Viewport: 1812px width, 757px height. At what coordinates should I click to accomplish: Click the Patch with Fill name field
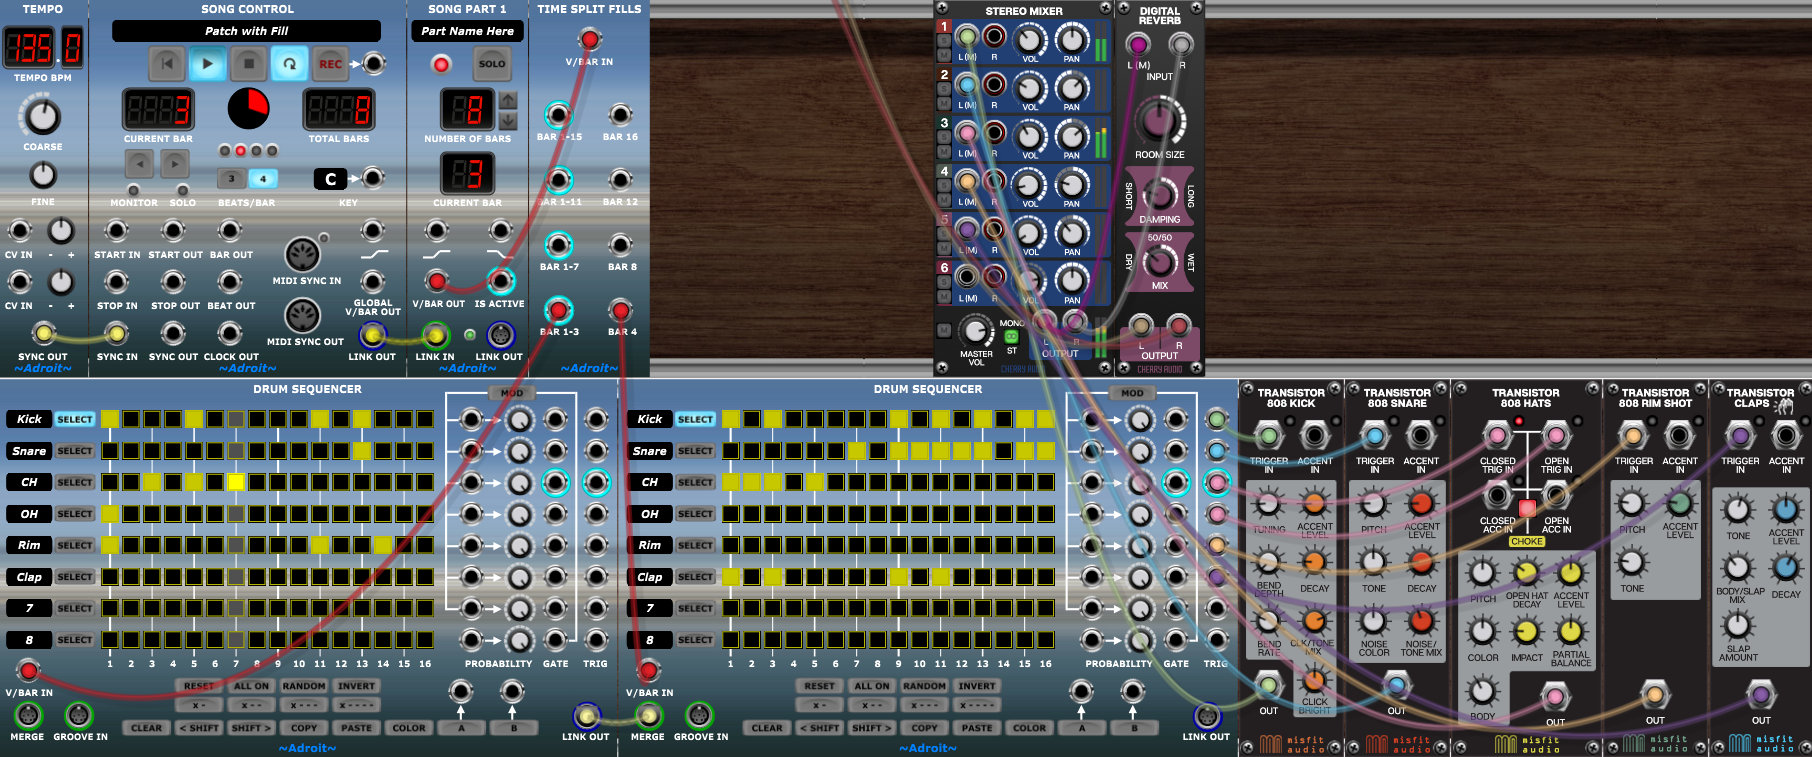point(246,31)
